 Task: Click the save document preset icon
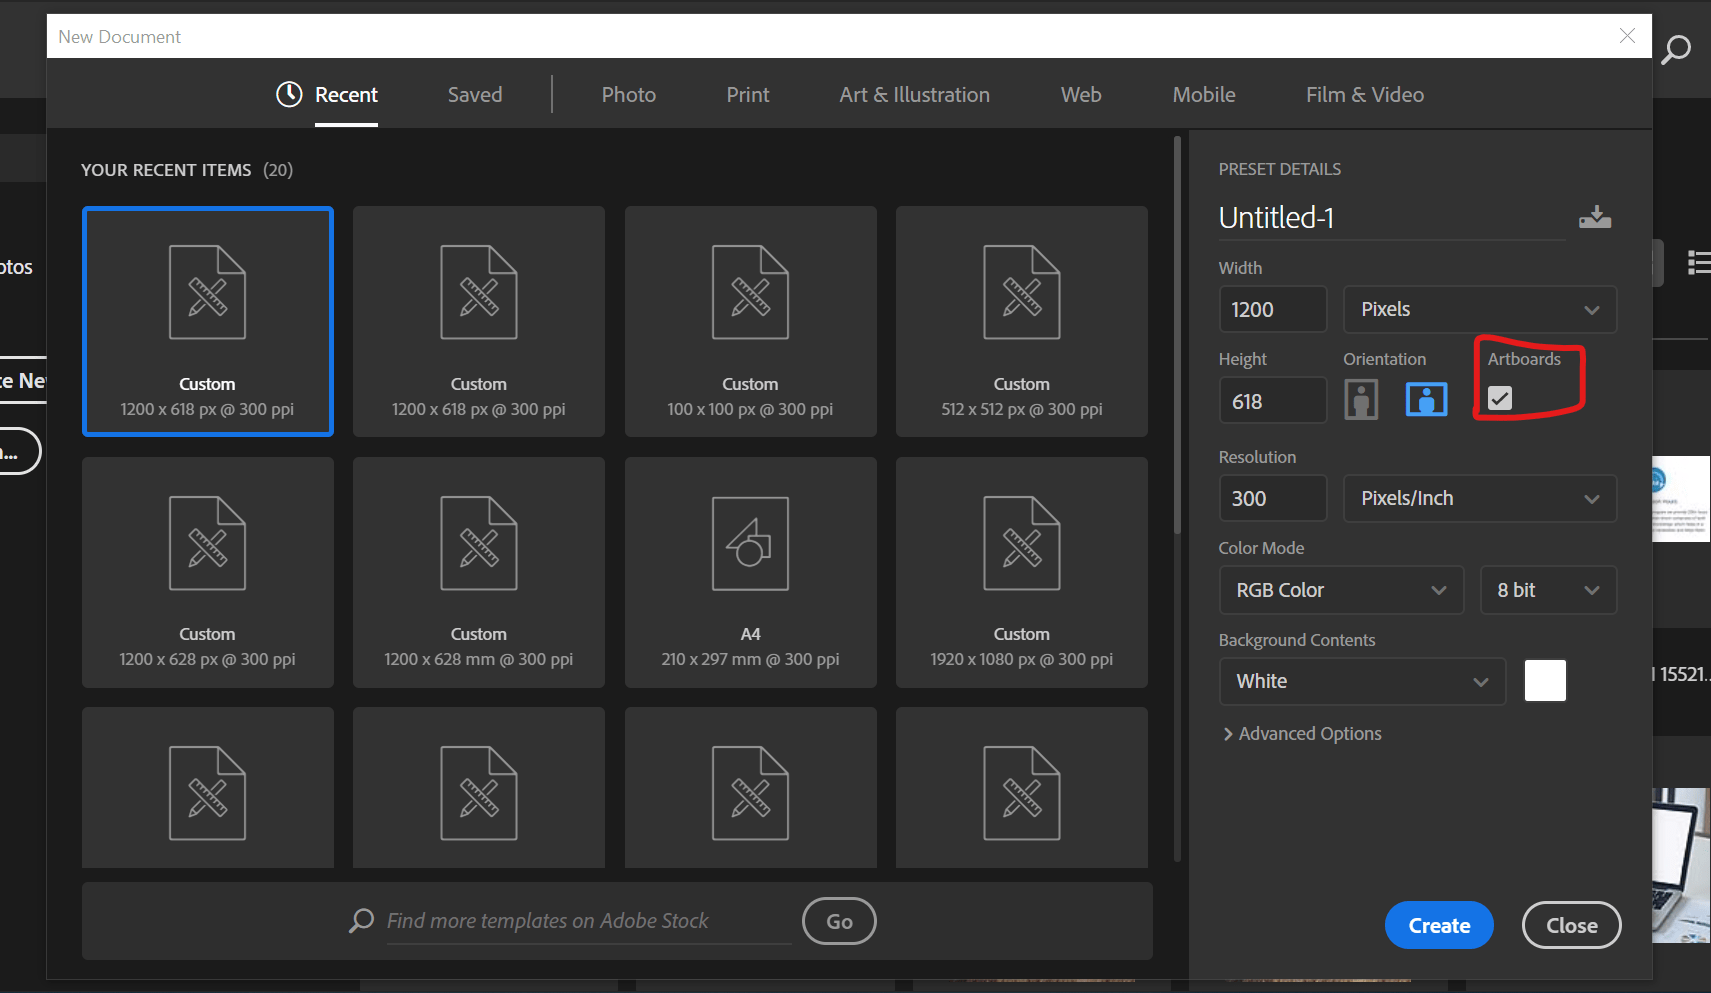(1595, 217)
